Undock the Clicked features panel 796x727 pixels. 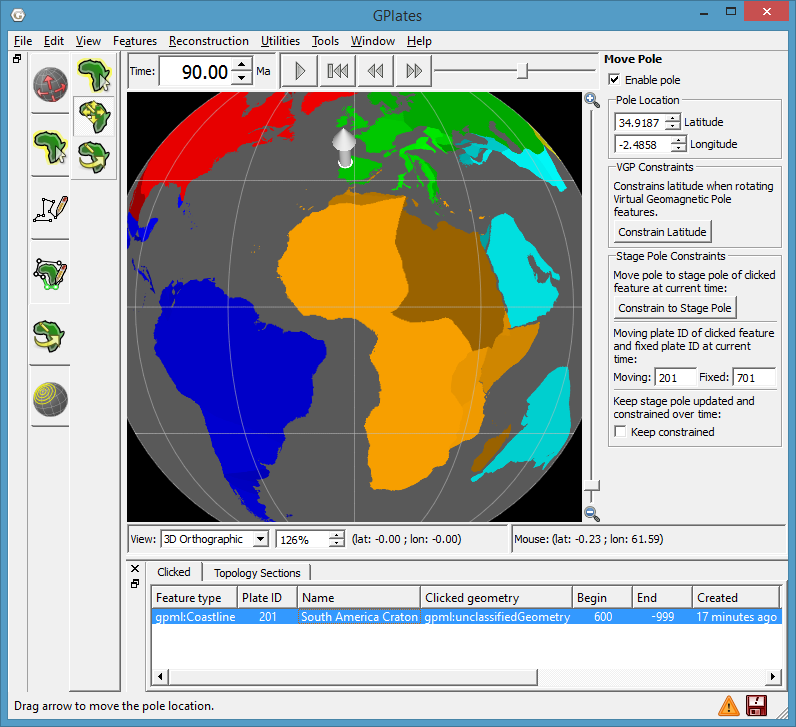click(135, 584)
